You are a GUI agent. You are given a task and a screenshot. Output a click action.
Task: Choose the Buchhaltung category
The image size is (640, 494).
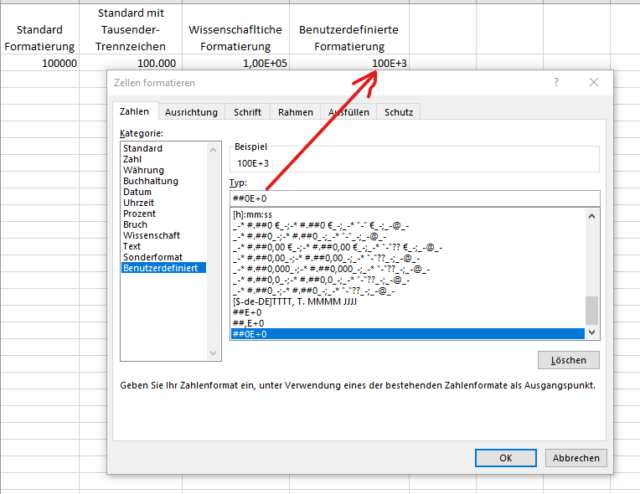[x=163, y=181]
